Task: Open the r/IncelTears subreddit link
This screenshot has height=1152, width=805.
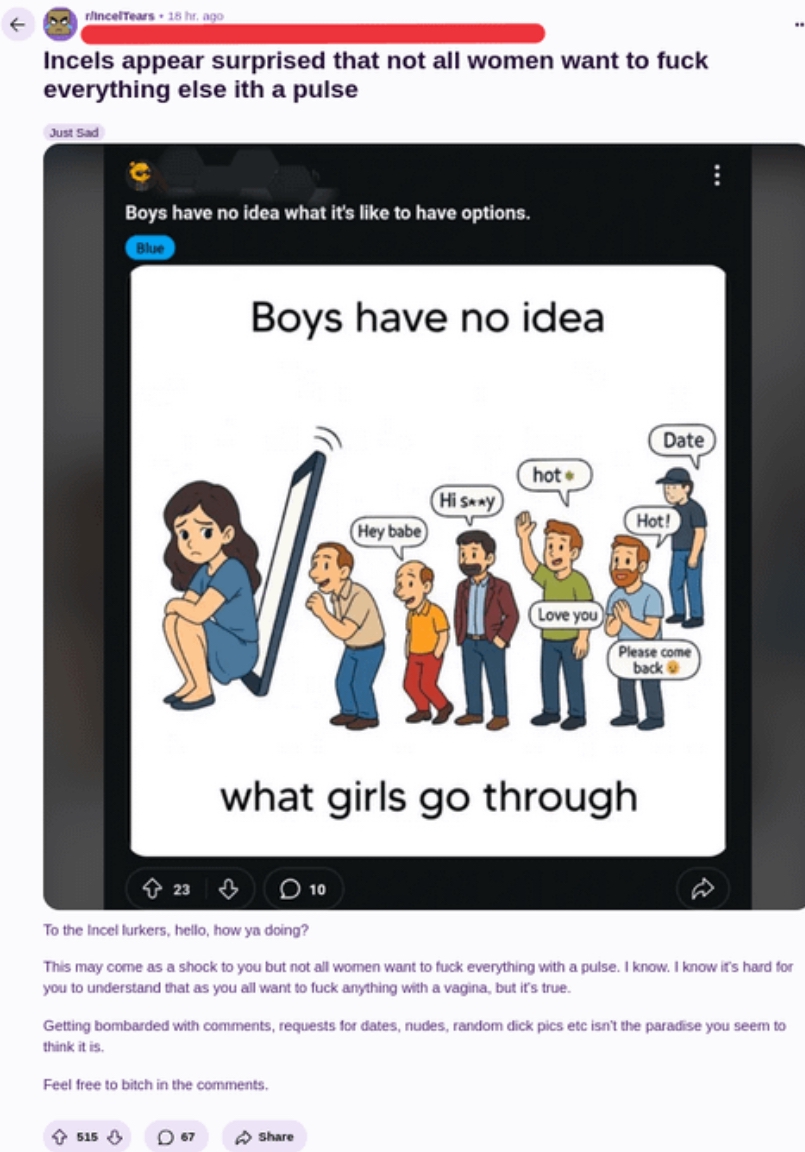Action: tap(119, 15)
